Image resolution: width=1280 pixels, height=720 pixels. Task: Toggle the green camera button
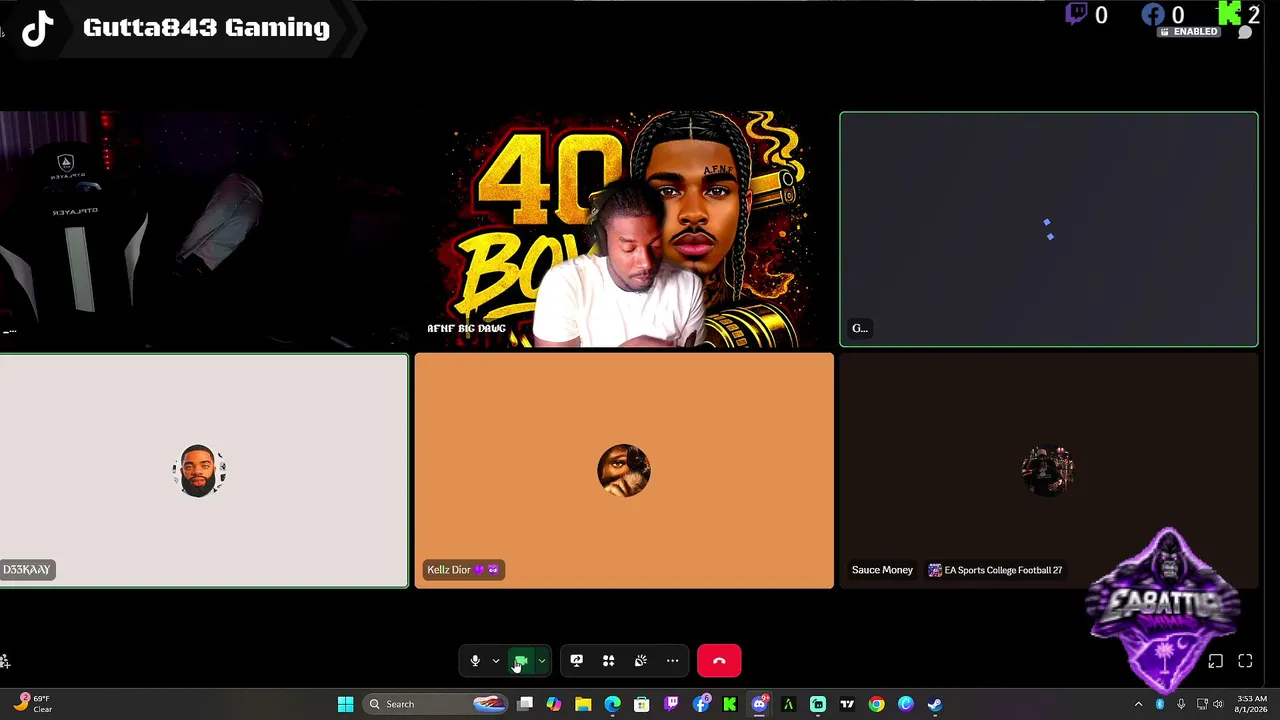pyautogui.click(x=521, y=661)
